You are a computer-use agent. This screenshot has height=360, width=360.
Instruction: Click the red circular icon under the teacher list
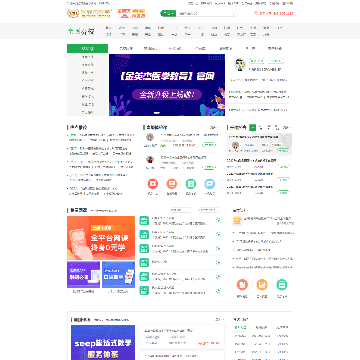pyautogui.click(x=153, y=184)
